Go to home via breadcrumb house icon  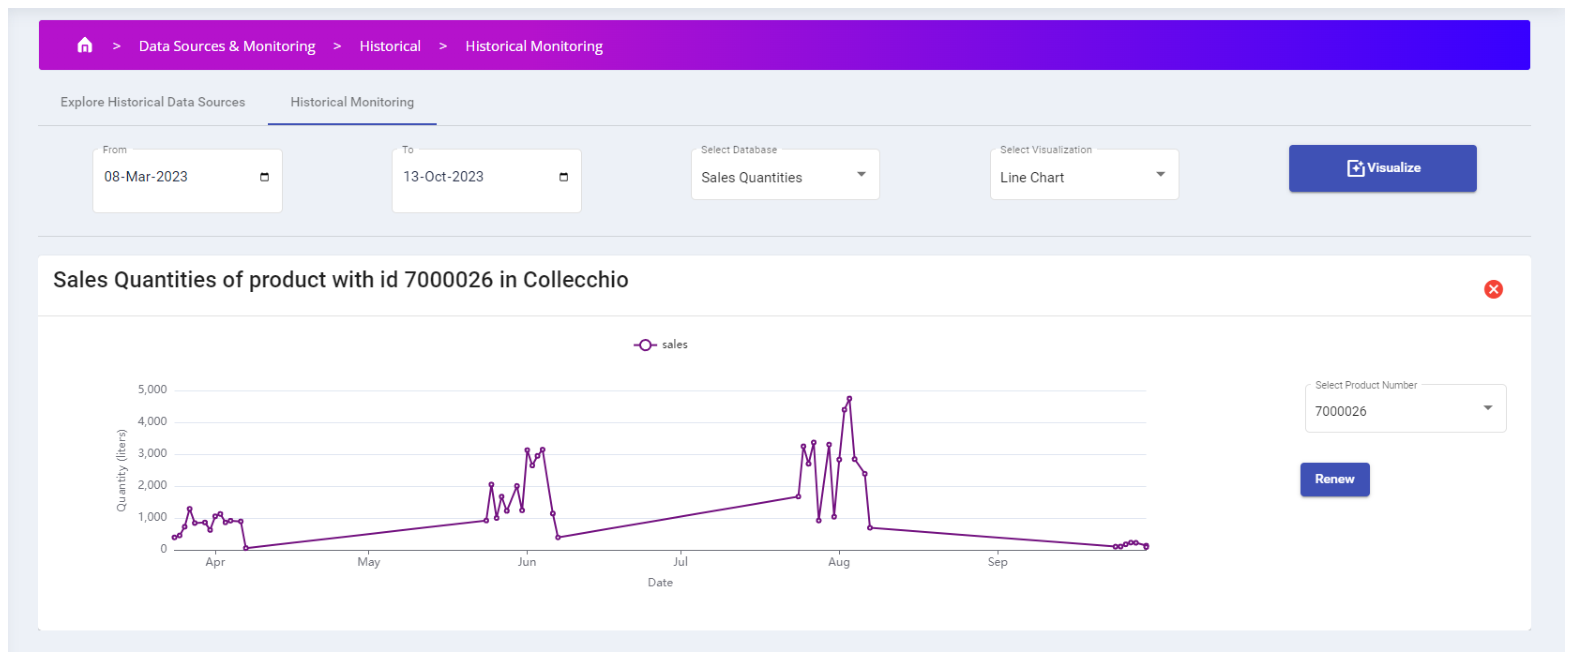point(85,45)
